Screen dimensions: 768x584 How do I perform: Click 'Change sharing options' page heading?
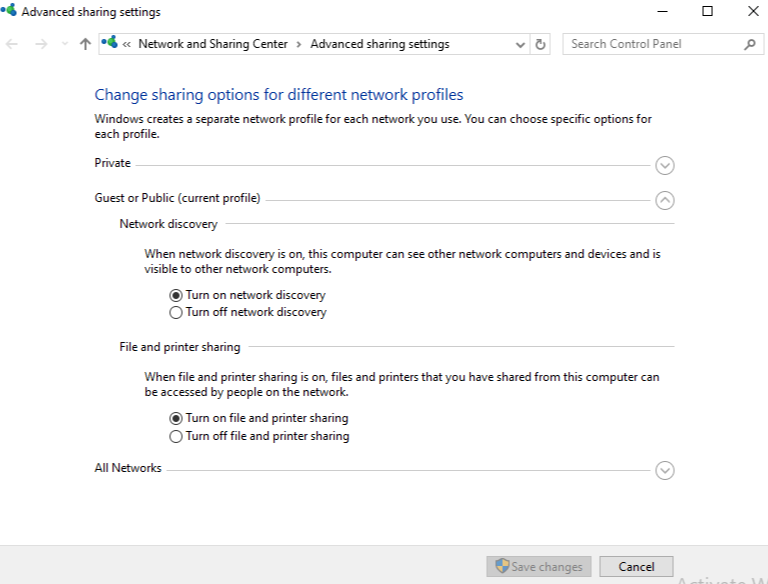[279, 95]
